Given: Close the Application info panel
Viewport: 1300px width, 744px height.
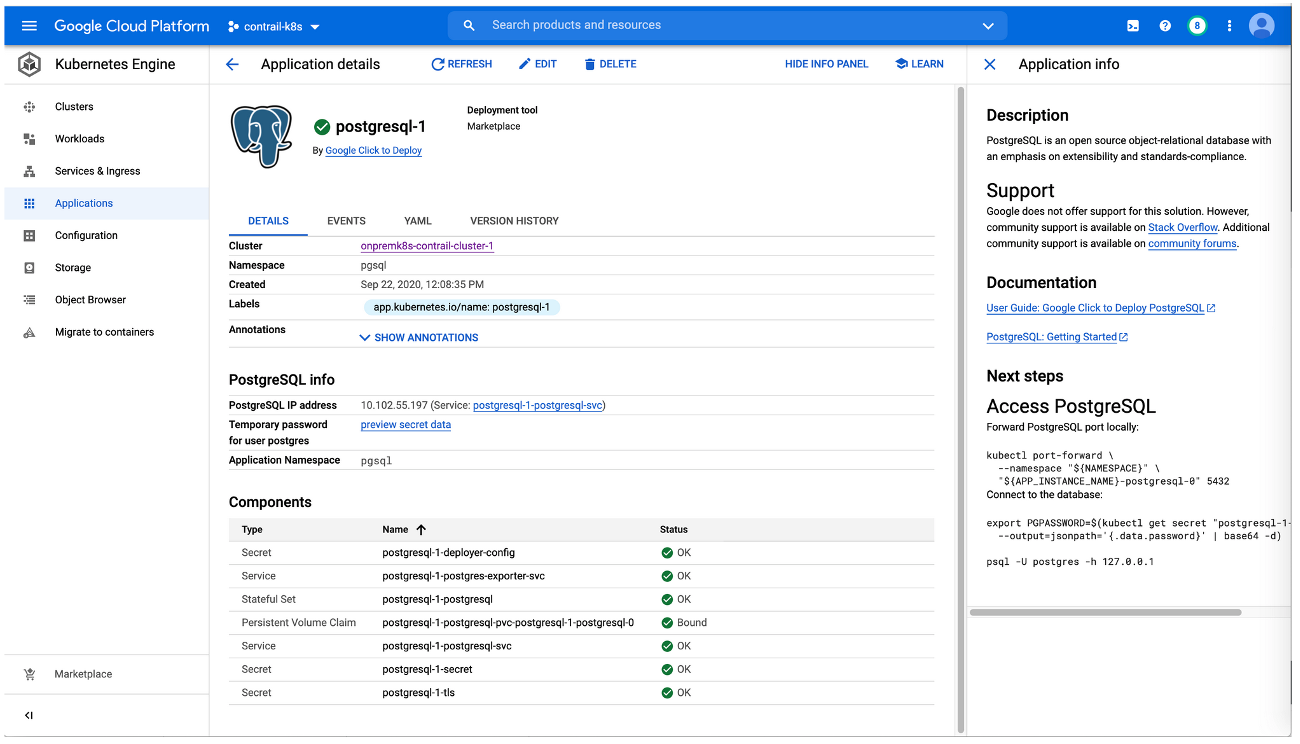Looking at the screenshot, I should [990, 64].
